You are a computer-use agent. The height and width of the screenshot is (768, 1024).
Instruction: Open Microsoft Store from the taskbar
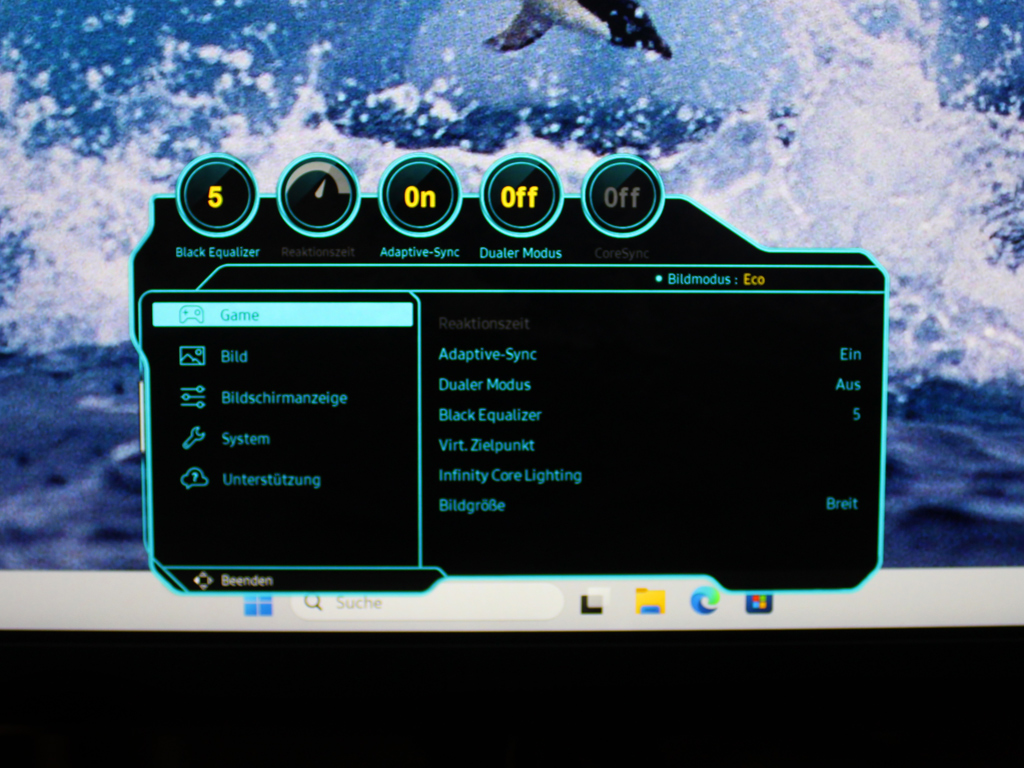click(759, 602)
